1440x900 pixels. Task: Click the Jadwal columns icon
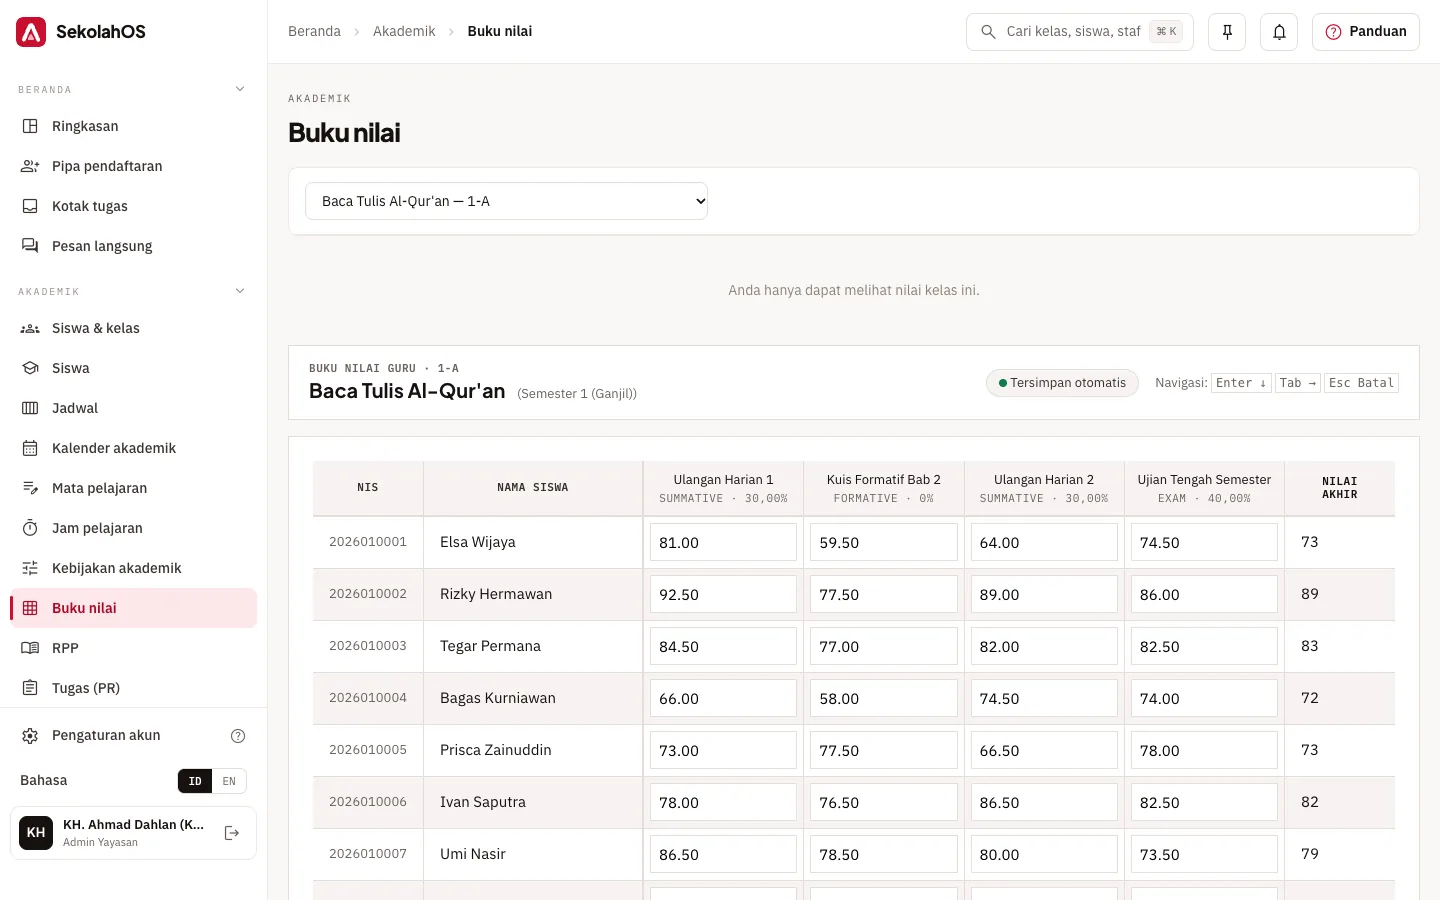30,408
